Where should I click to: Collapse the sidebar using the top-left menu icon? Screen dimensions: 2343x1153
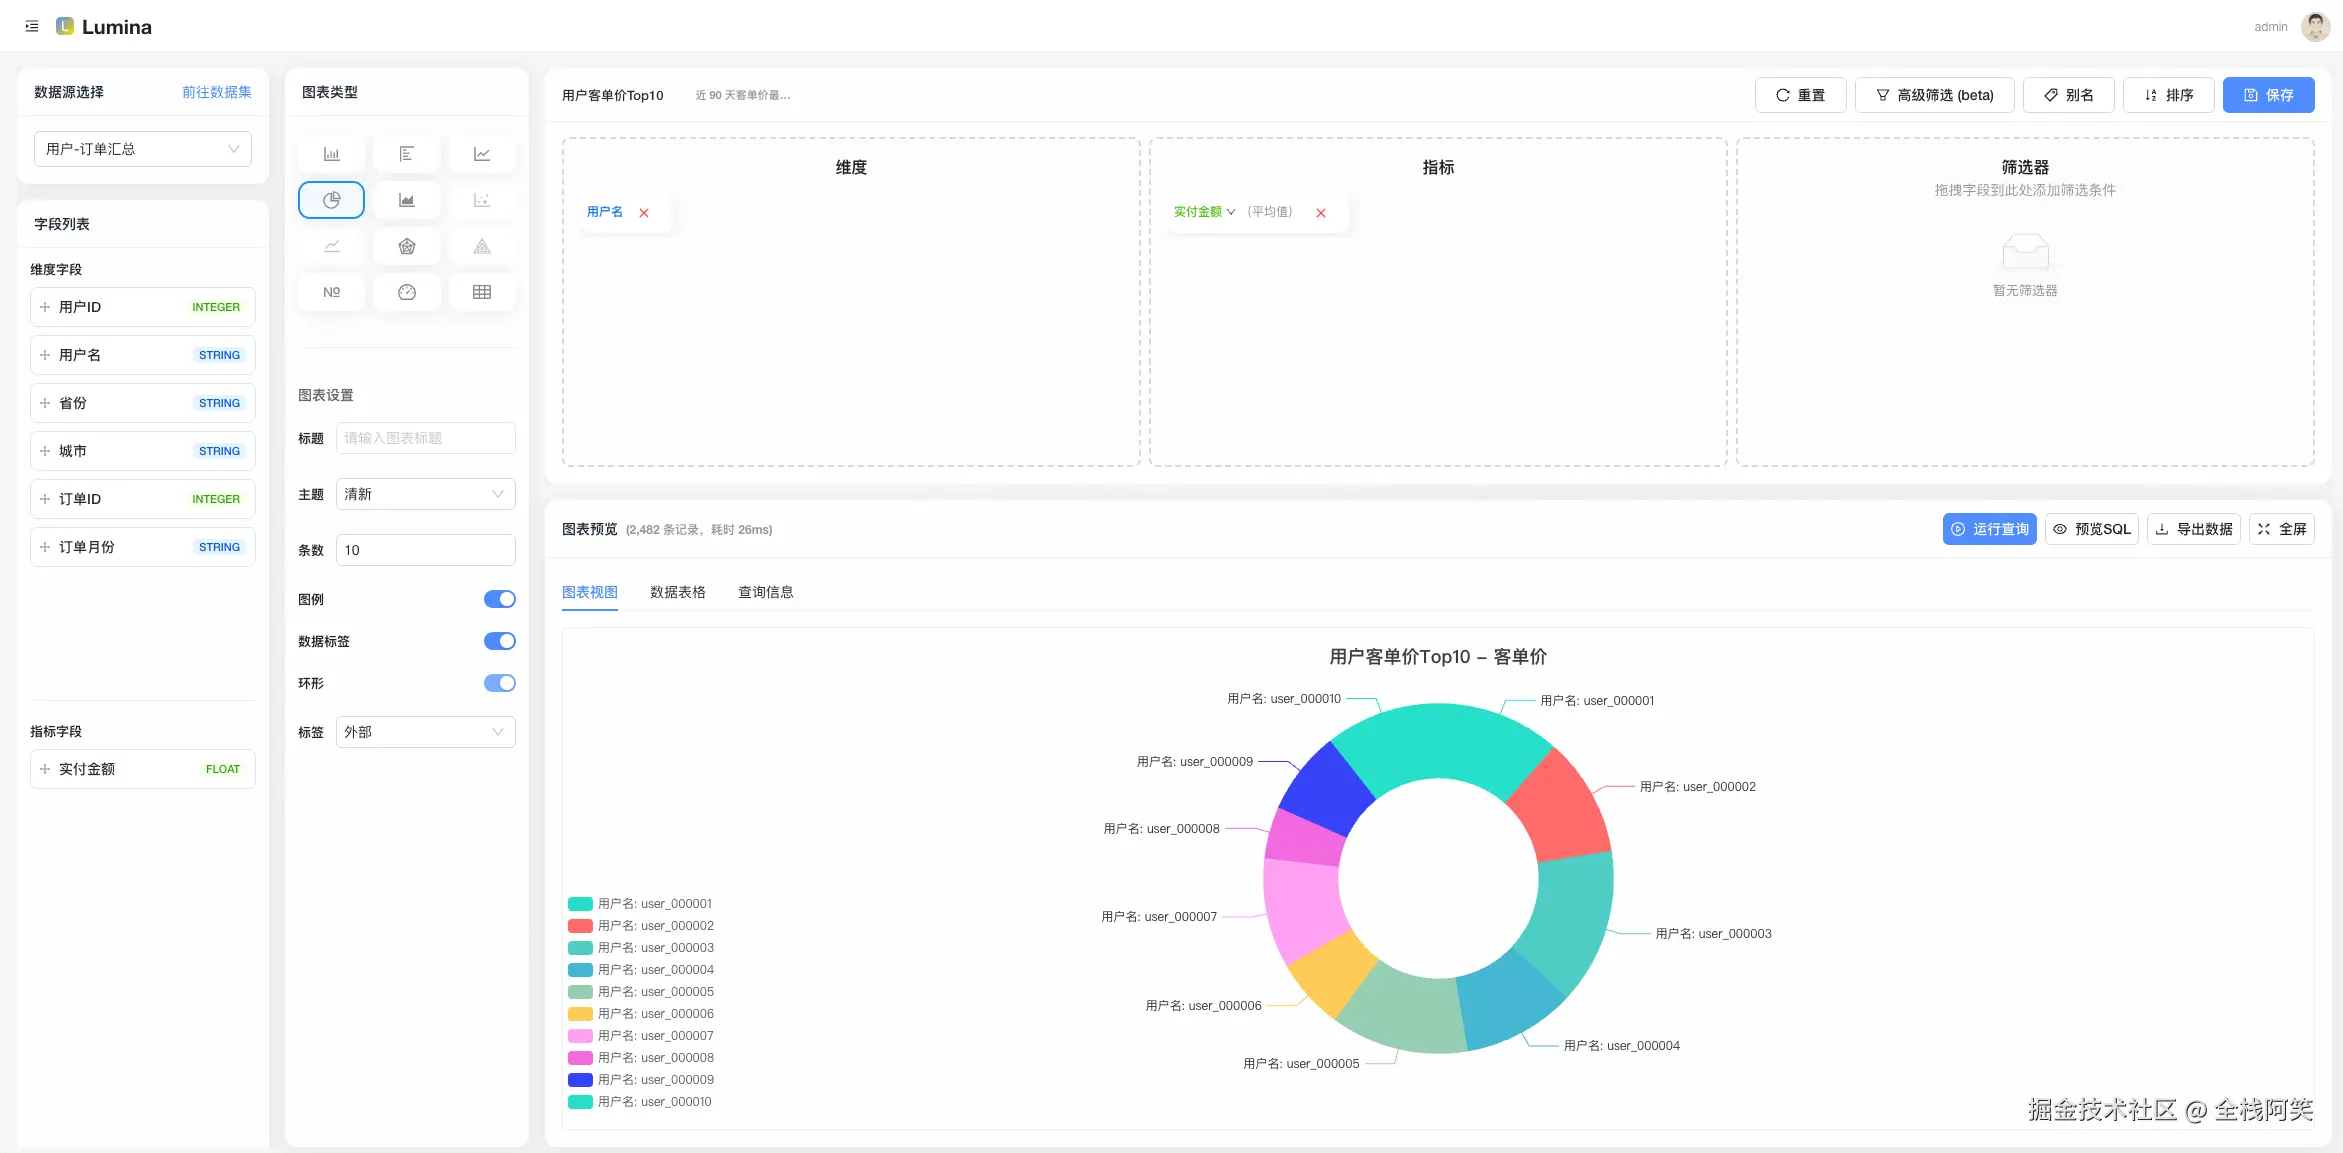pos(32,27)
